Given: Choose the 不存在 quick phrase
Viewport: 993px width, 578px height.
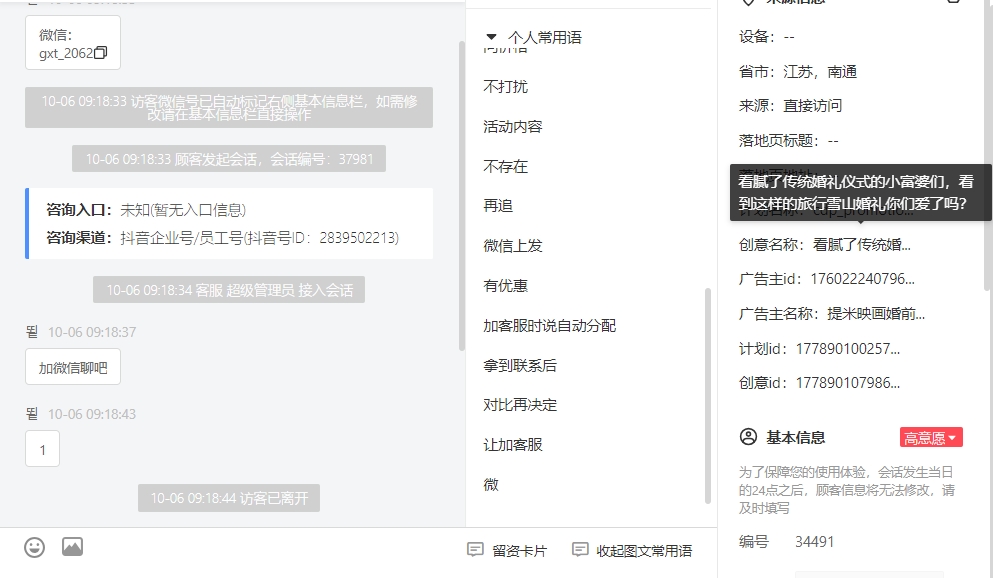Looking at the screenshot, I should pyautogui.click(x=505, y=166).
